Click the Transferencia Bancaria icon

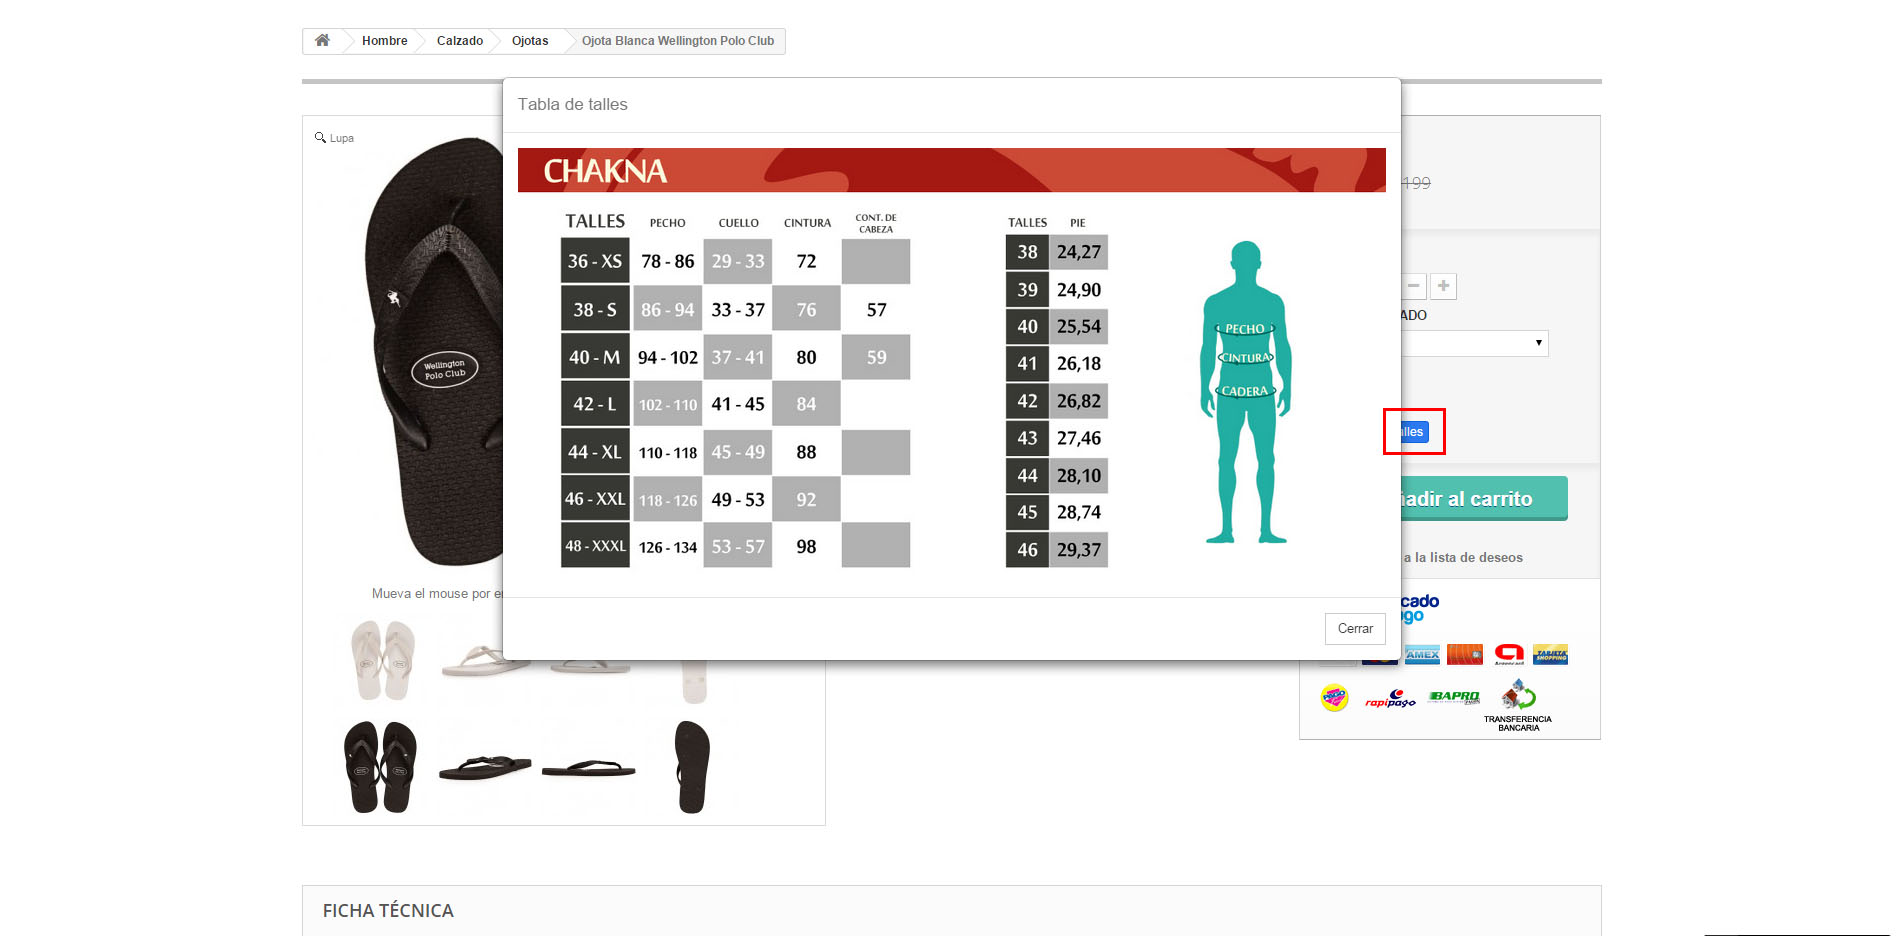coord(1518,706)
